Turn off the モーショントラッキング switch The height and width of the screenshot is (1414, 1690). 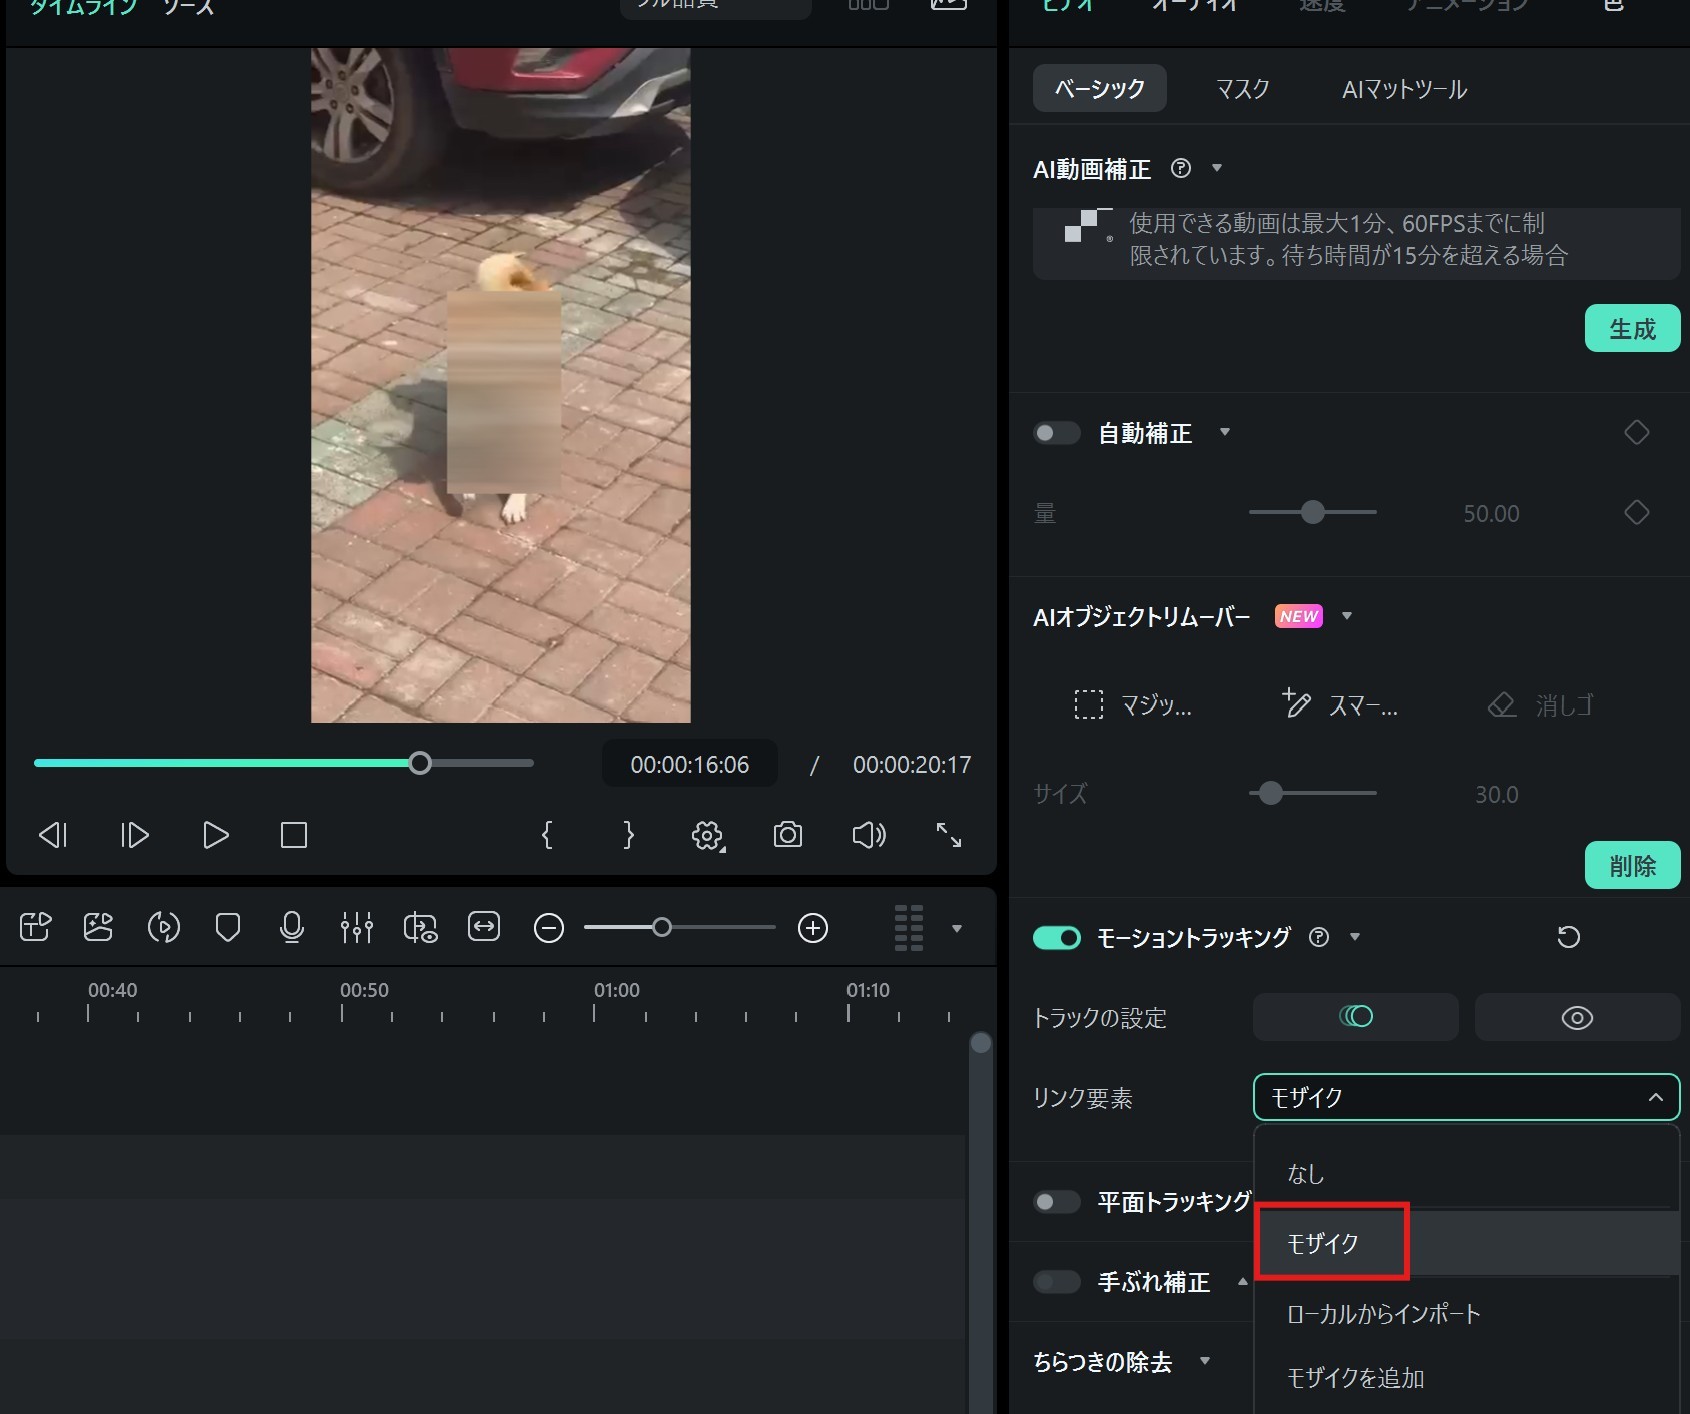point(1057,937)
